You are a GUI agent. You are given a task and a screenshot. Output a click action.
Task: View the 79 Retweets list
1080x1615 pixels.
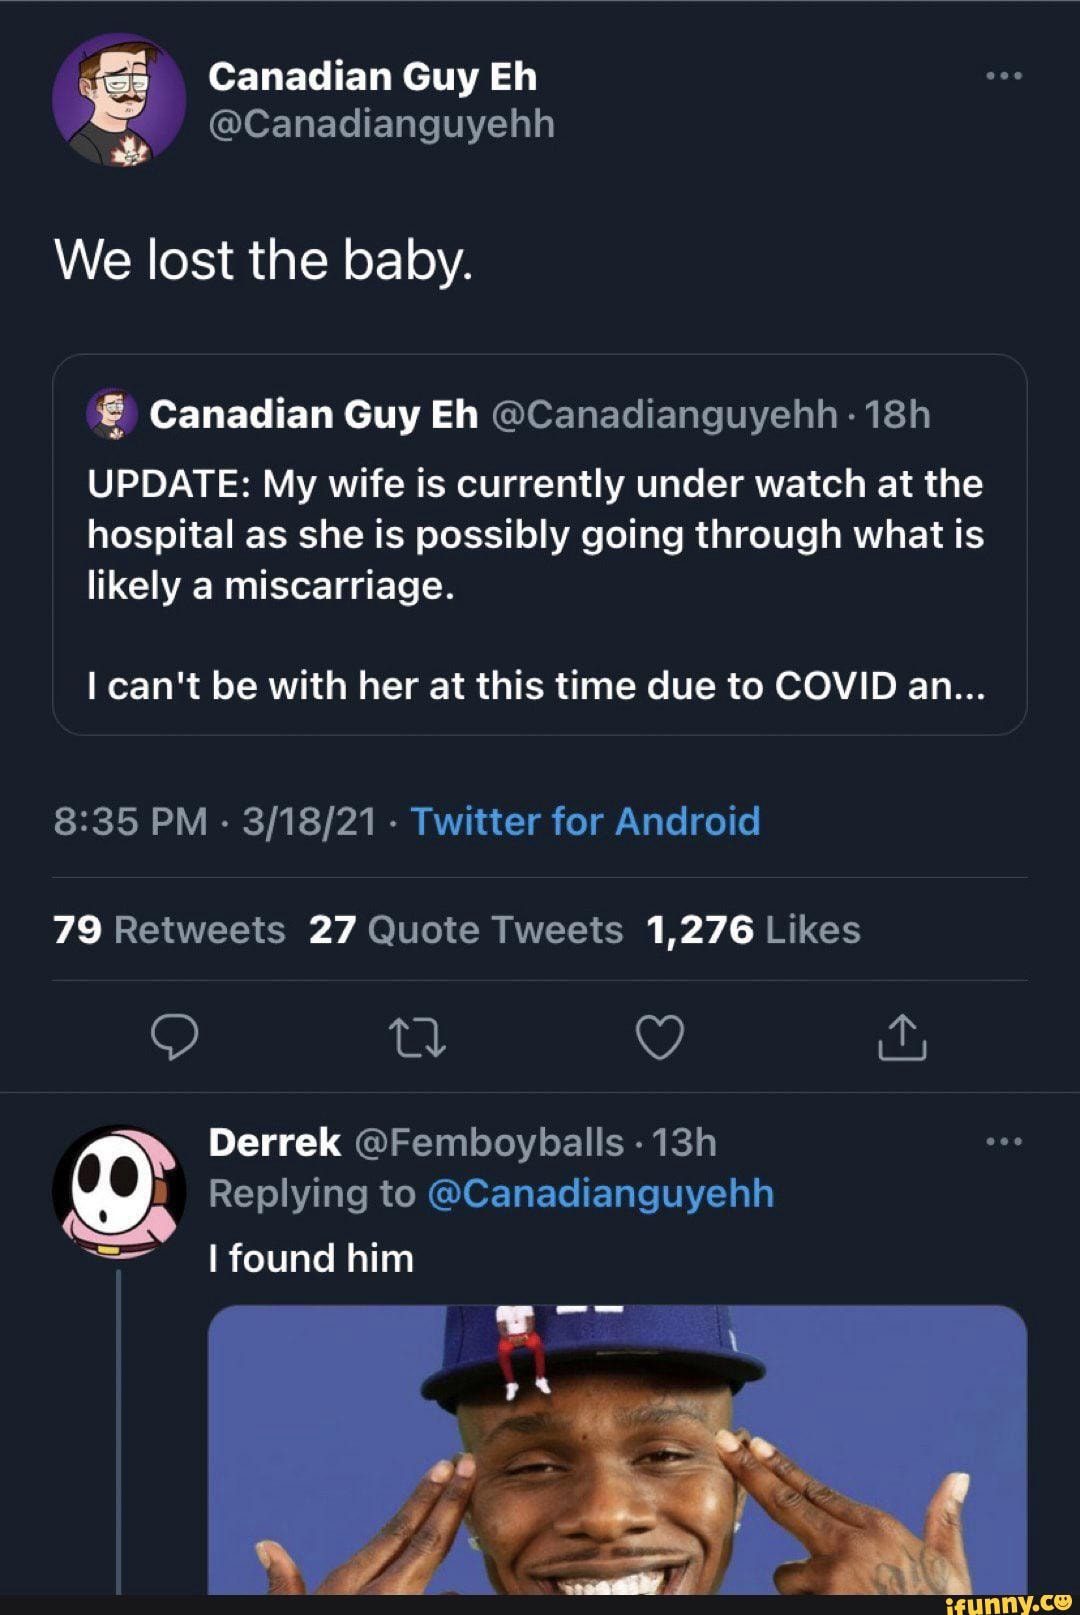pos(169,930)
